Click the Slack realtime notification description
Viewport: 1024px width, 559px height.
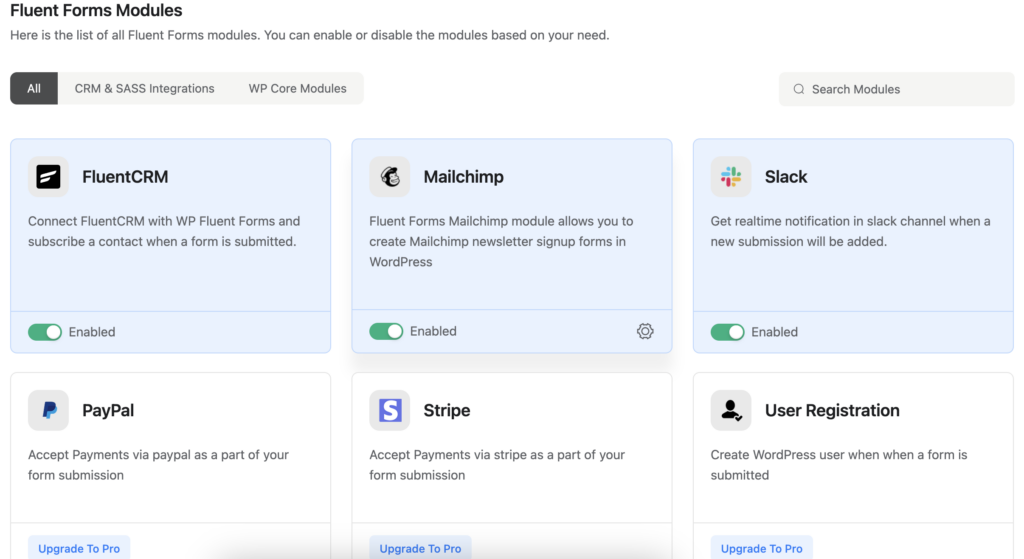[x=850, y=231]
